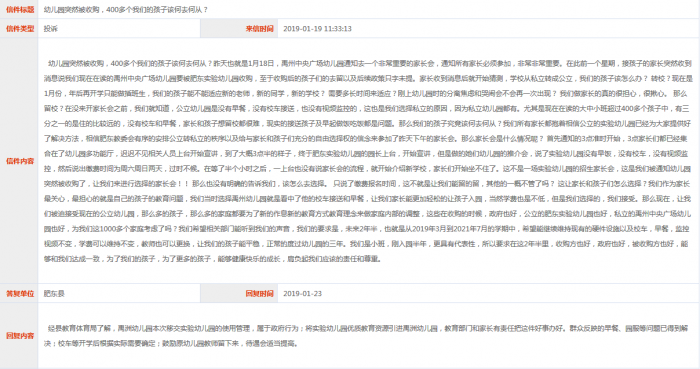This screenshot has height=369, width=700.
Task: Click the 回复时间 label
Action: coord(259,294)
